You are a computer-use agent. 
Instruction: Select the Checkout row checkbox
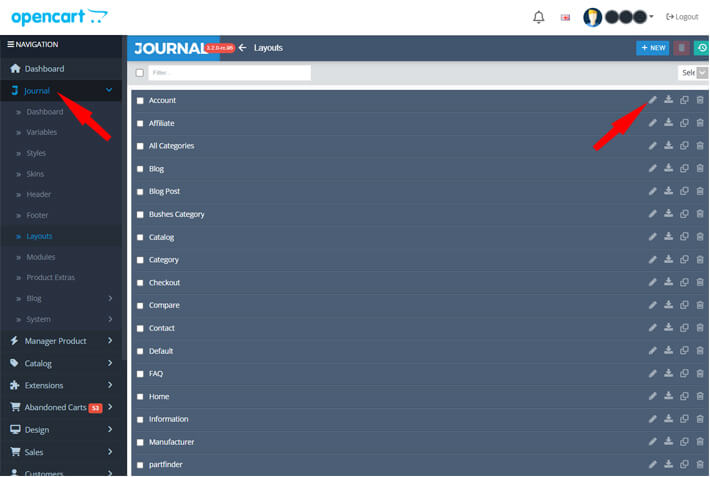click(x=140, y=283)
